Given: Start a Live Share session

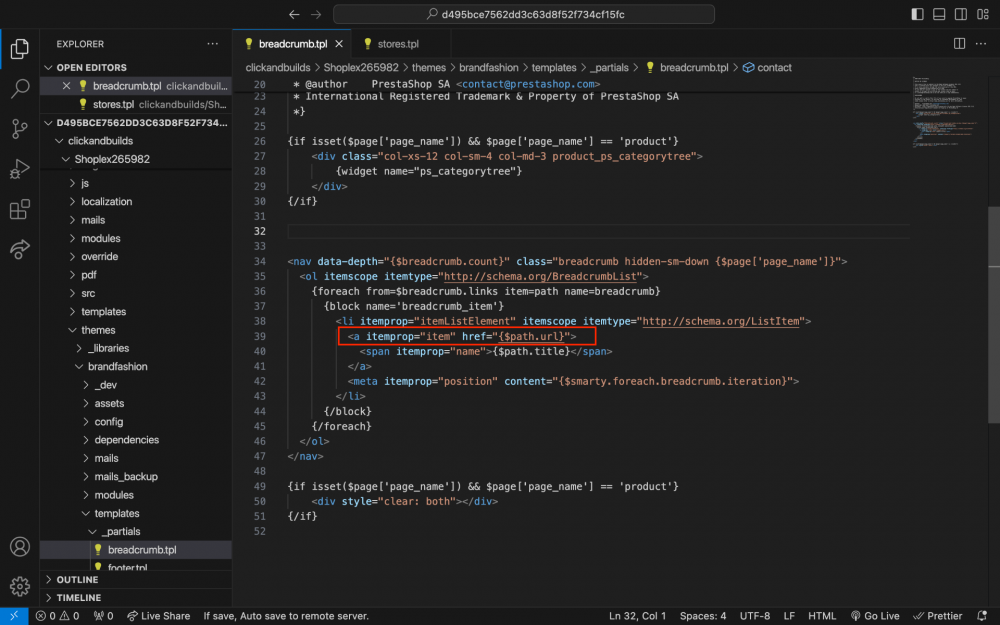Looking at the screenshot, I should pyautogui.click(x=158, y=615).
